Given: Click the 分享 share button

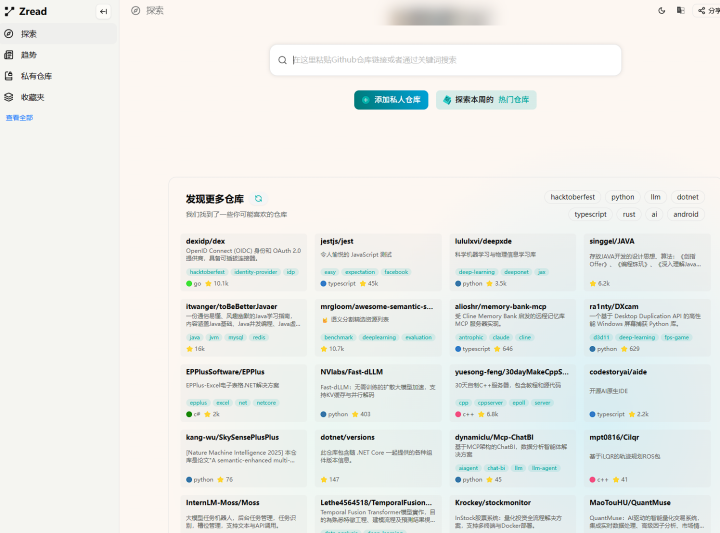Looking at the screenshot, I should click(708, 11).
